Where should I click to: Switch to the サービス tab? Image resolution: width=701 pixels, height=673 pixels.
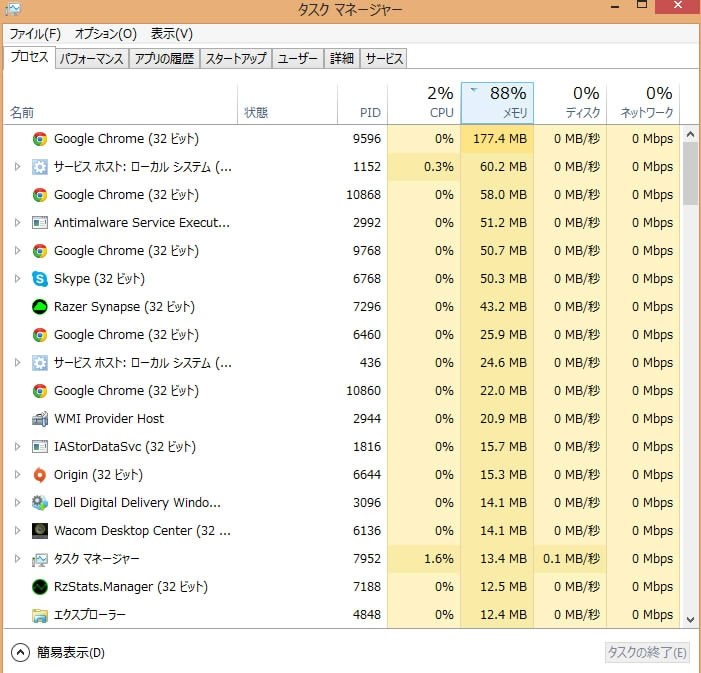(384, 59)
